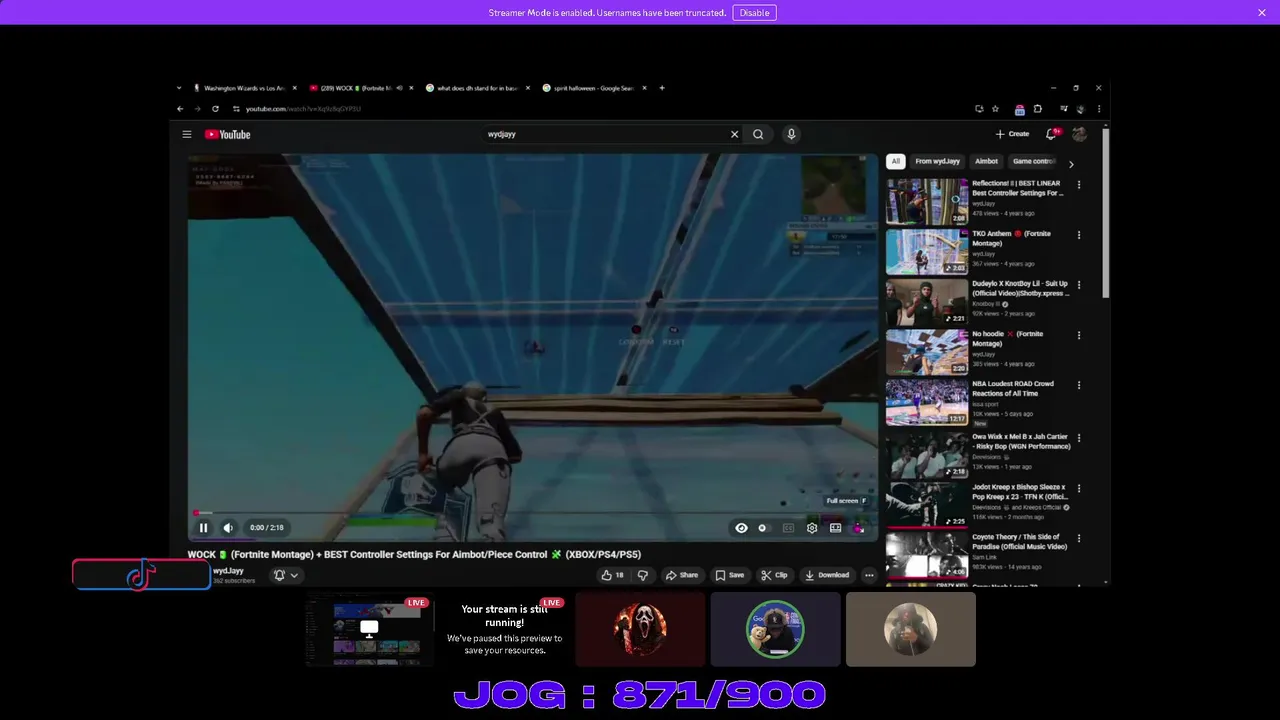Open No hoodie Fortnite Montage title
1280x720 pixels.
[1008, 338]
